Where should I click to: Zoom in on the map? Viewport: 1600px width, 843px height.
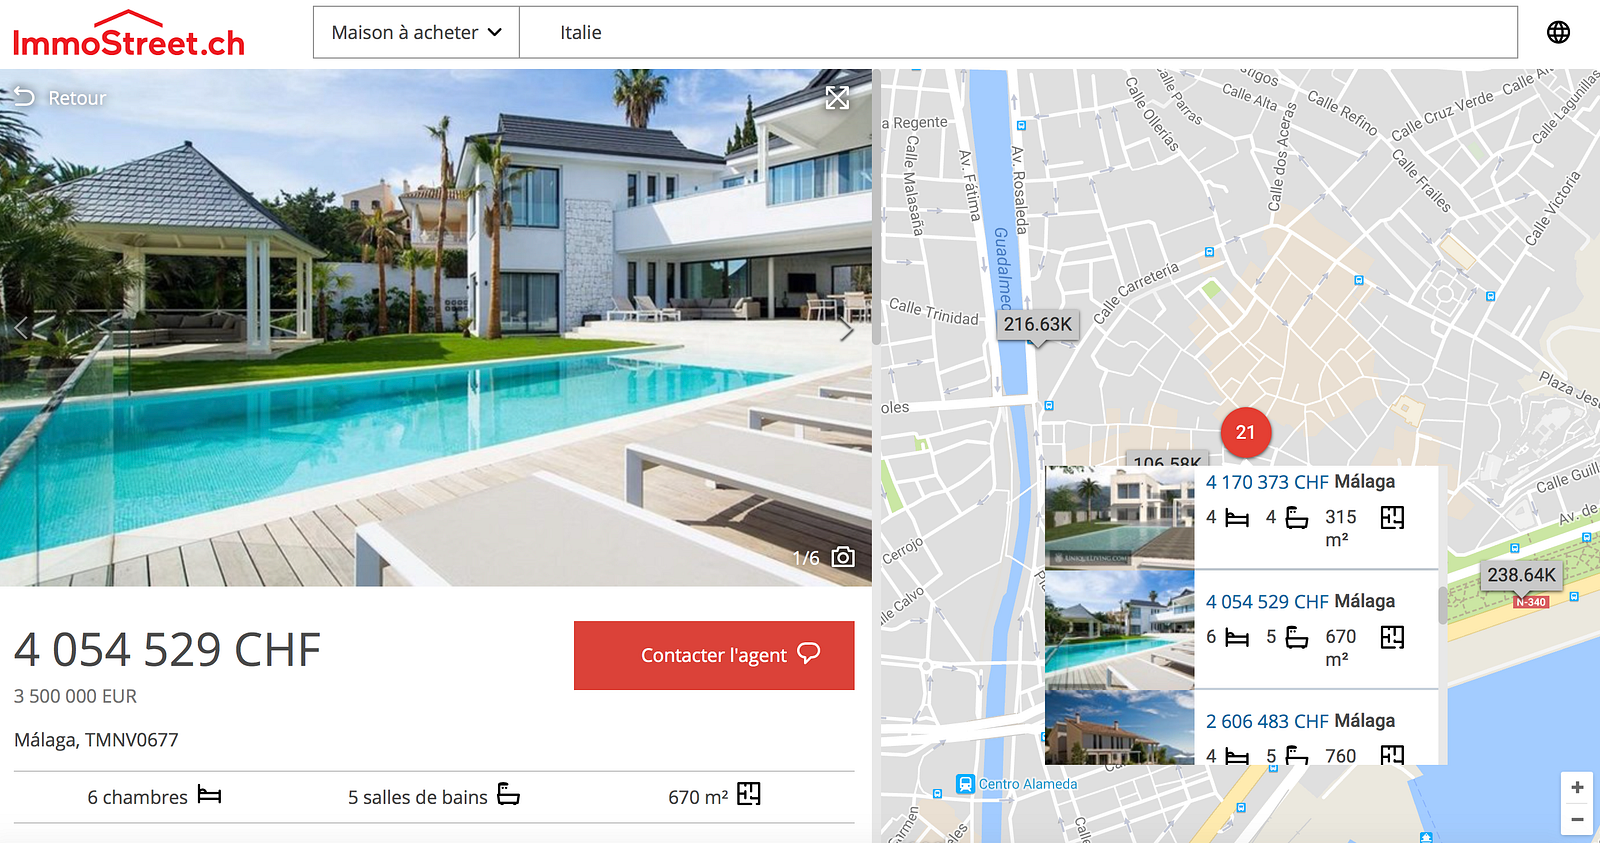(x=1577, y=788)
